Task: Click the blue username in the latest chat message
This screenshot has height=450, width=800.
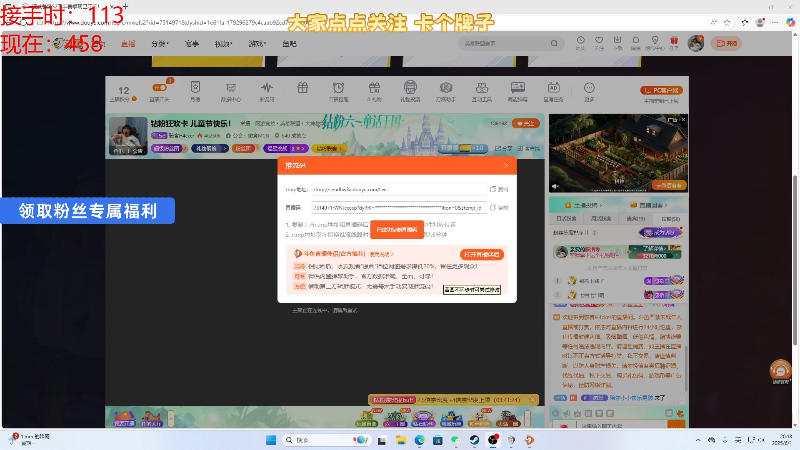Action: [631, 397]
